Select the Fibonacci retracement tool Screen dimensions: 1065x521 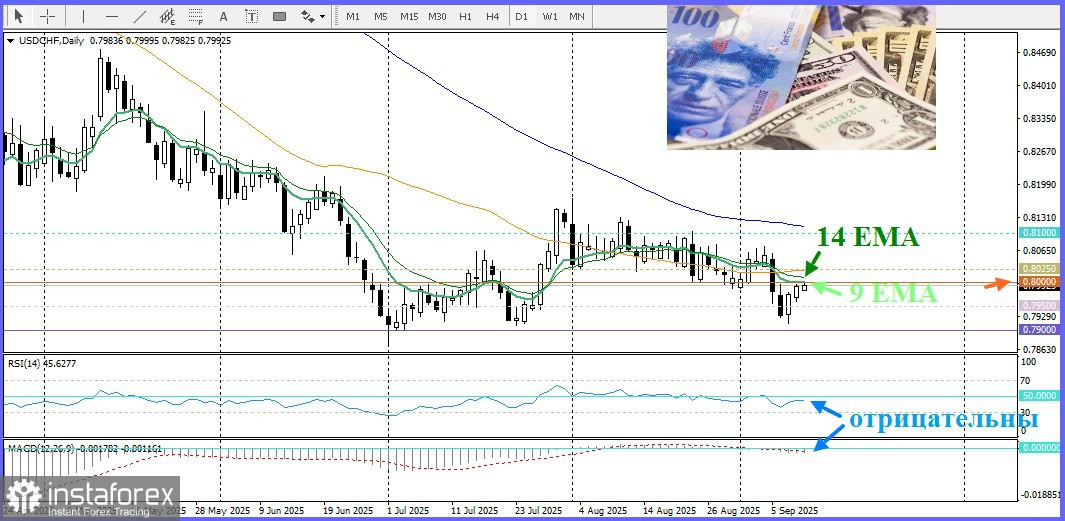click(x=196, y=16)
